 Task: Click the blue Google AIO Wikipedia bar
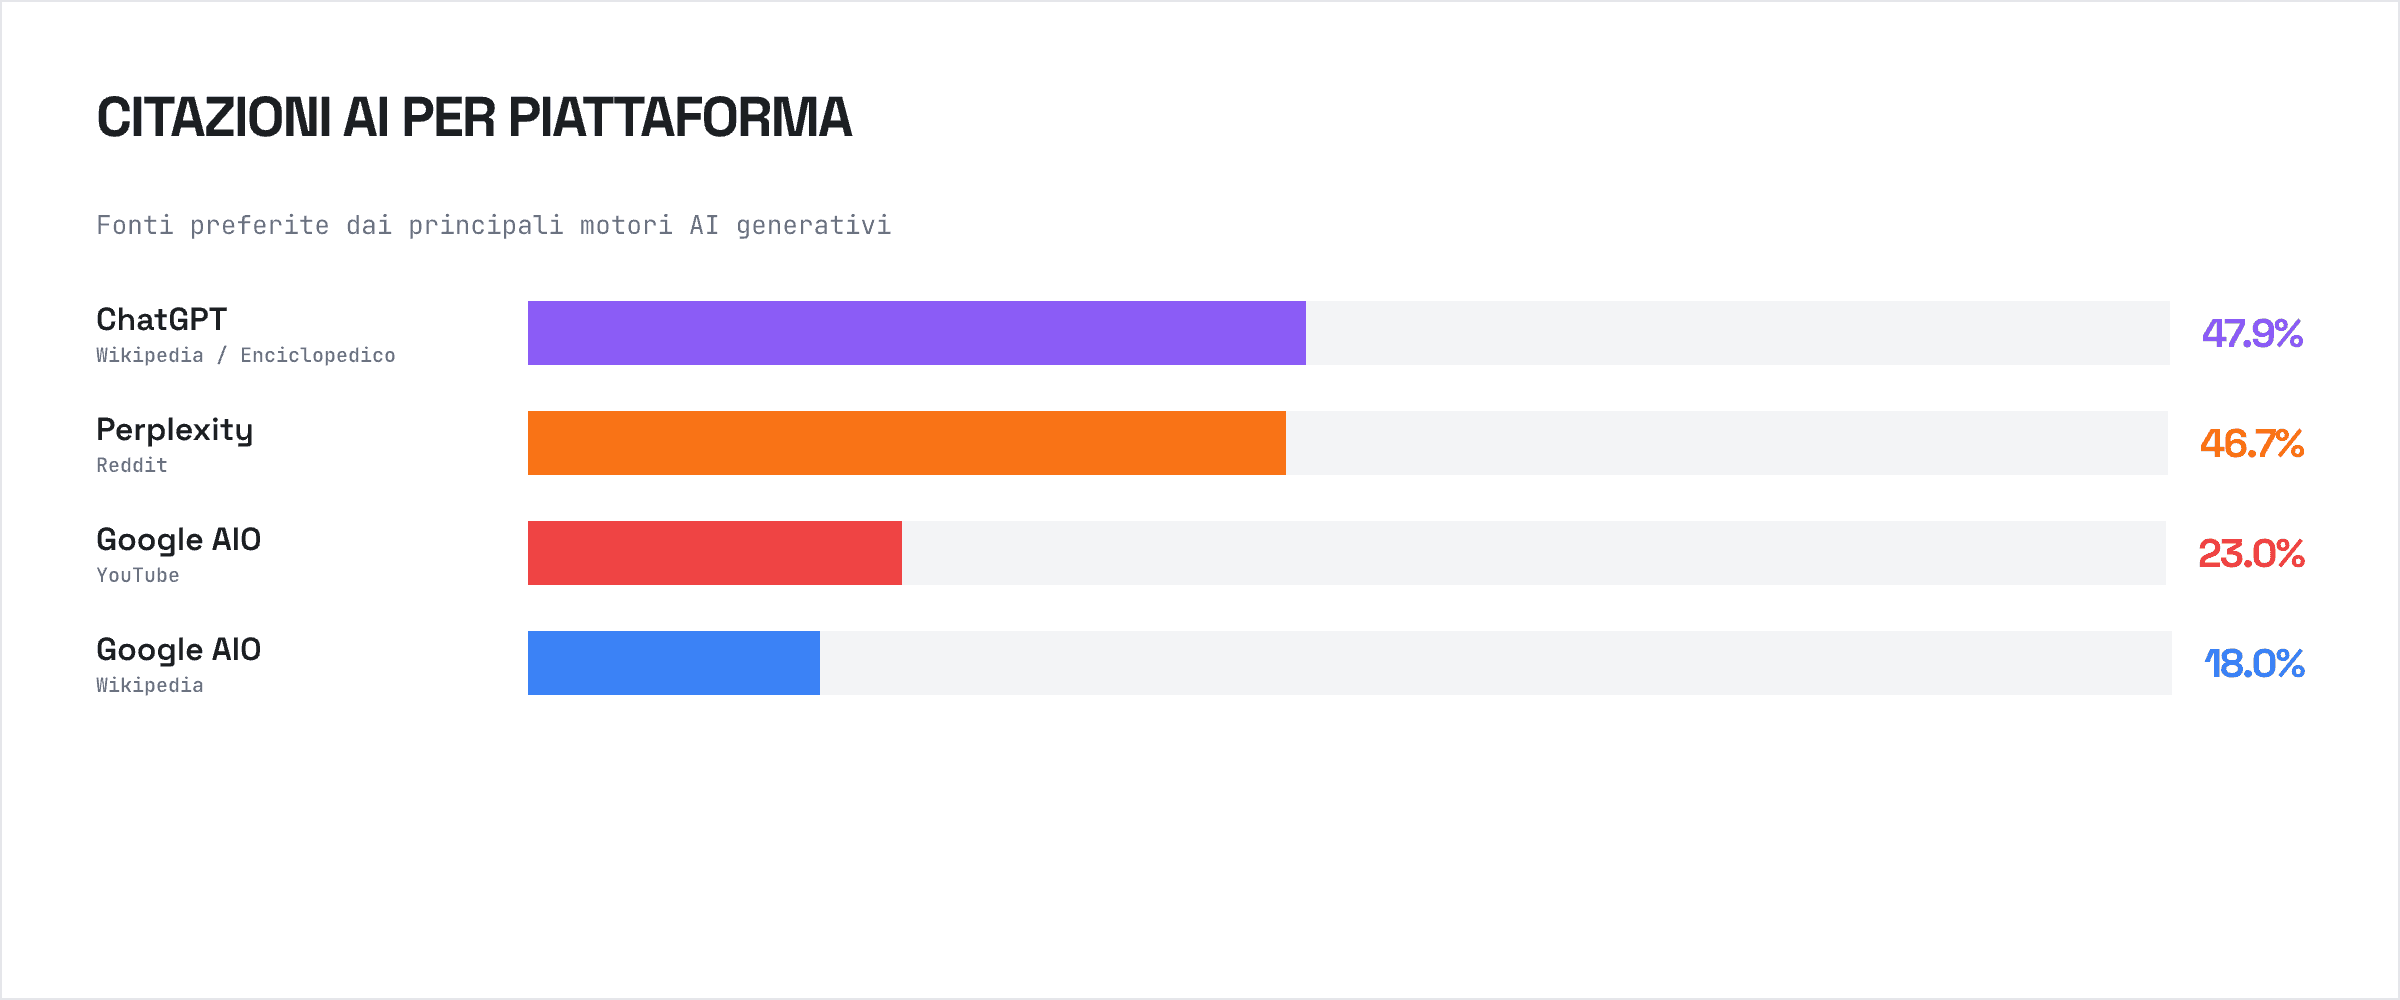coord(673,663)
